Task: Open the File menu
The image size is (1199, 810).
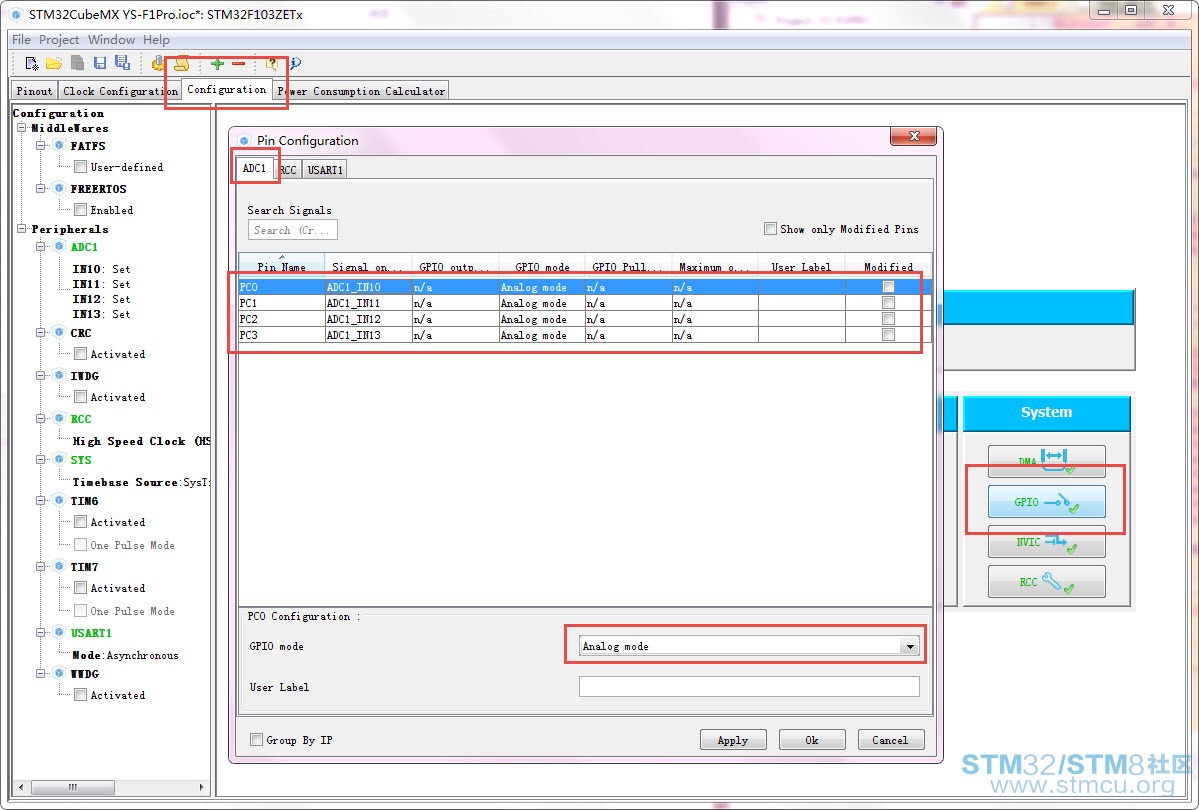Action: point(21,40)
